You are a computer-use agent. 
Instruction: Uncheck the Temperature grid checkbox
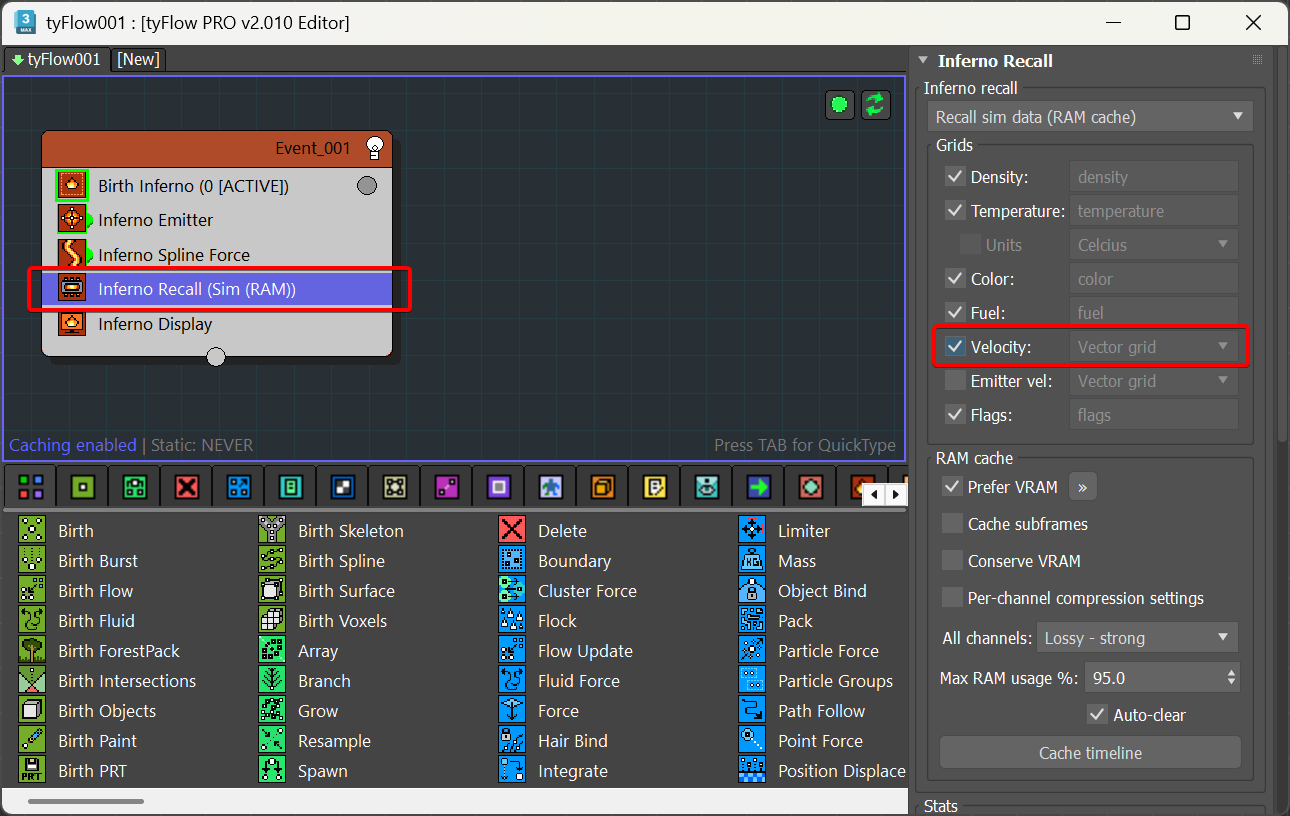(x=955, y=211)
